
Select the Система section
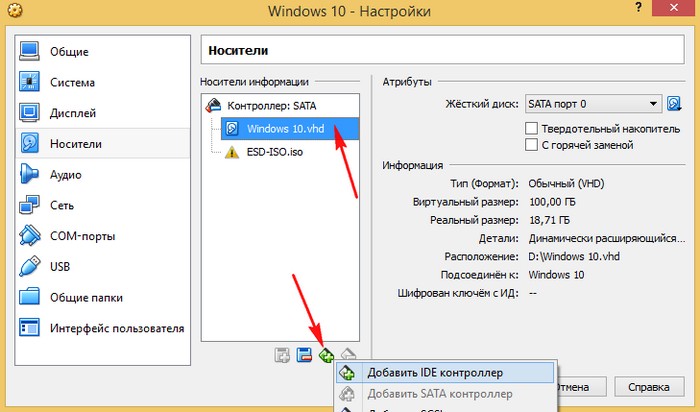pyautogui.click(x=72, y=82)
